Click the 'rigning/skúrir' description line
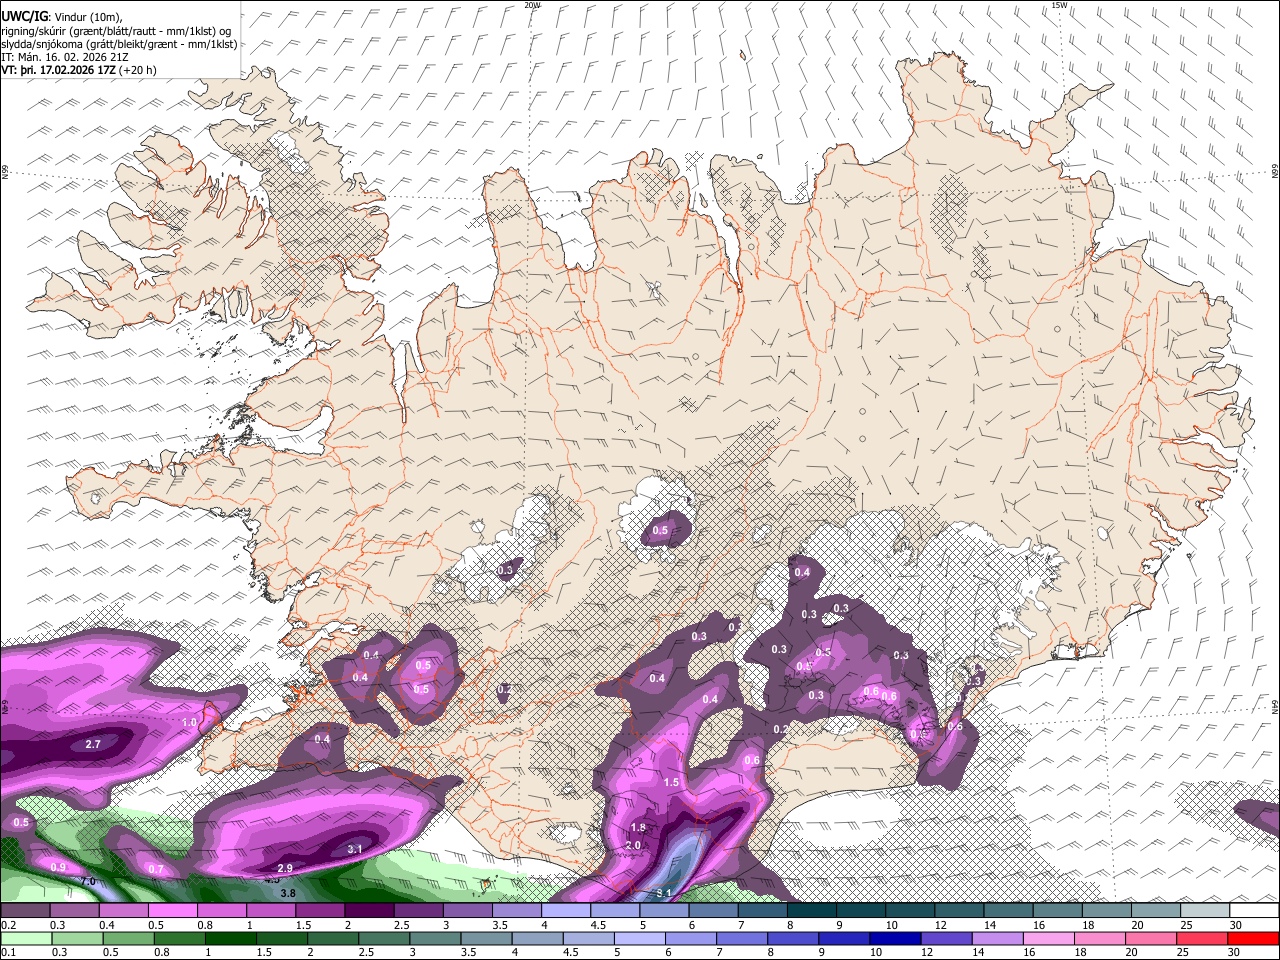Screen dimensions: 1280x960 [x=116, y=29]
